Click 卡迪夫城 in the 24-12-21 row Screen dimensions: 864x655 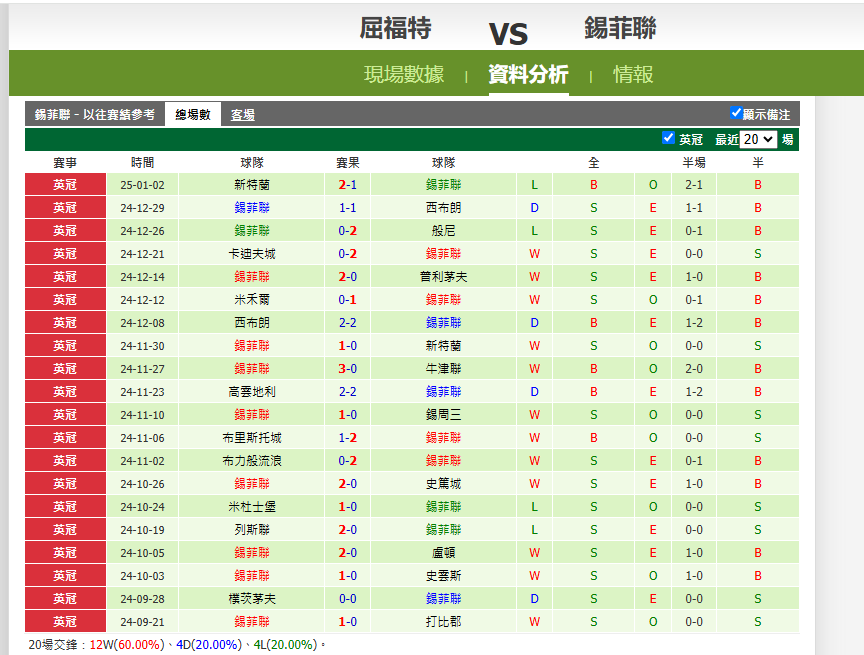(252, 254)
